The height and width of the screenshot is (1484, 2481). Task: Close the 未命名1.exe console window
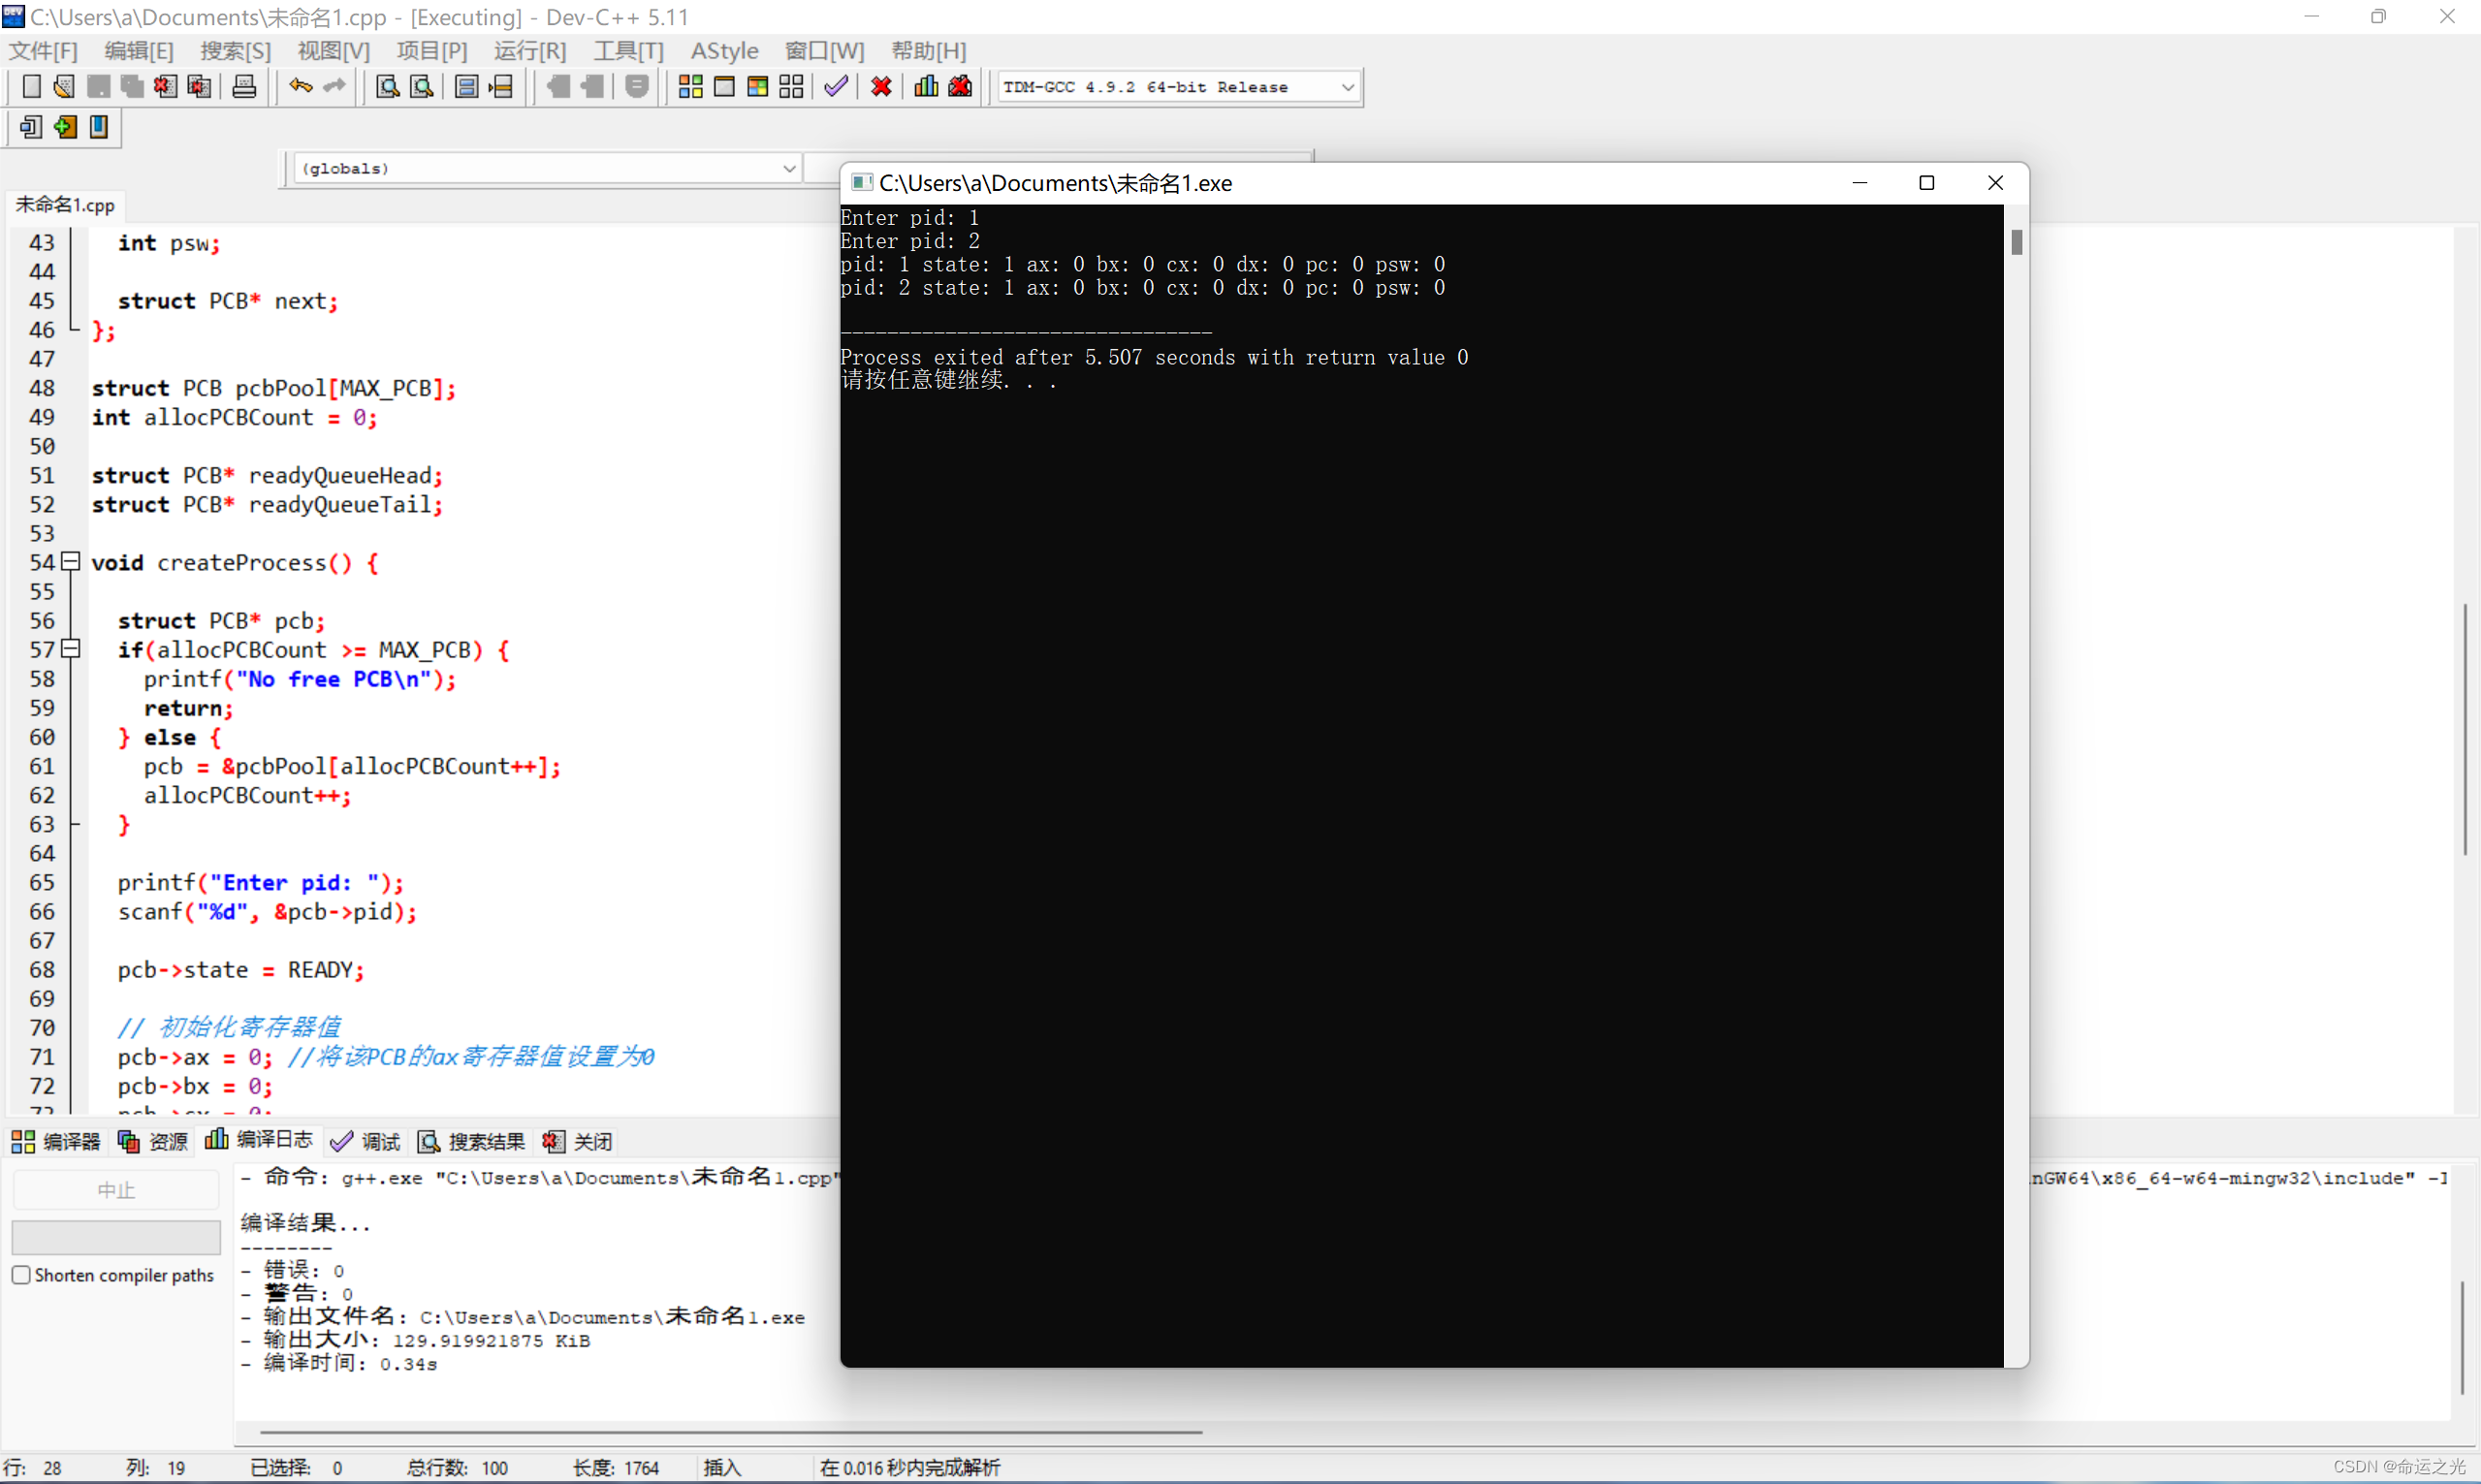(x=1995, y=183)
